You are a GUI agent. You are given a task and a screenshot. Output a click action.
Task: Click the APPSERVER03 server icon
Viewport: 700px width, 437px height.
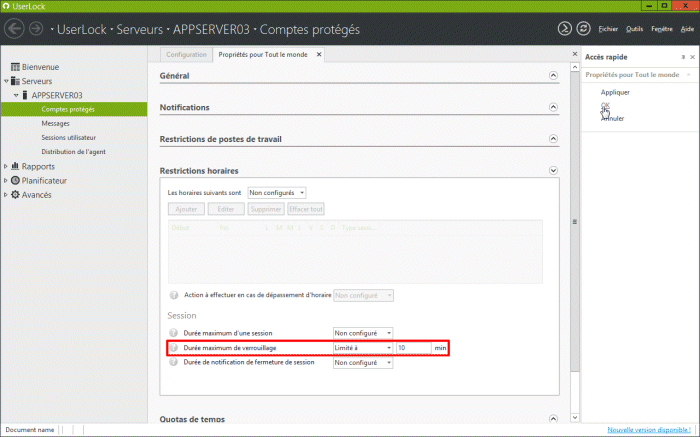[25, 95]
